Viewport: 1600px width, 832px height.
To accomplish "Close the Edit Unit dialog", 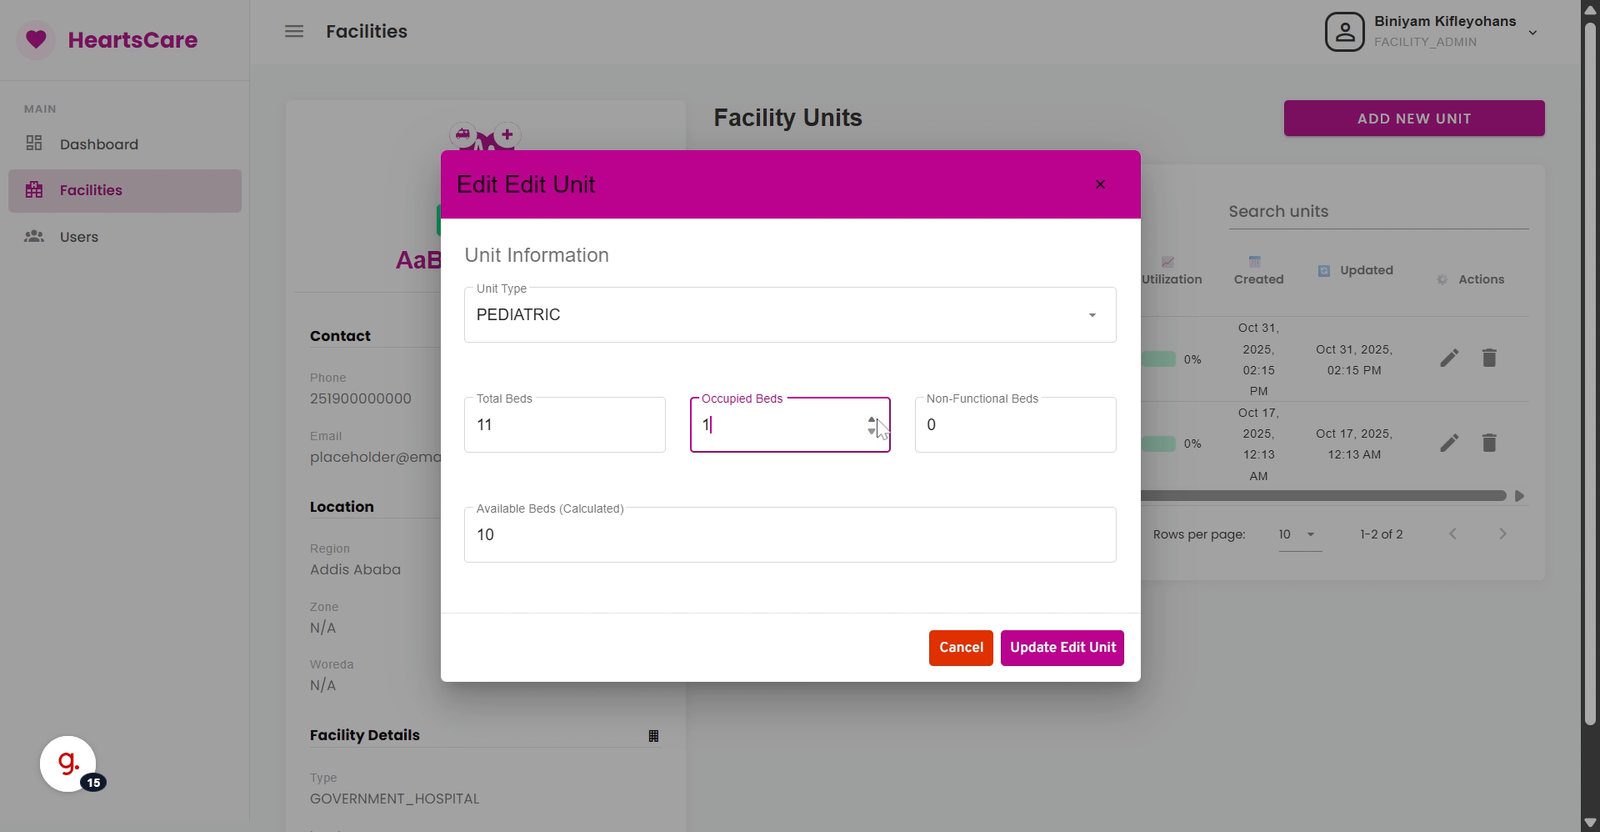I will pos(1100,184).
